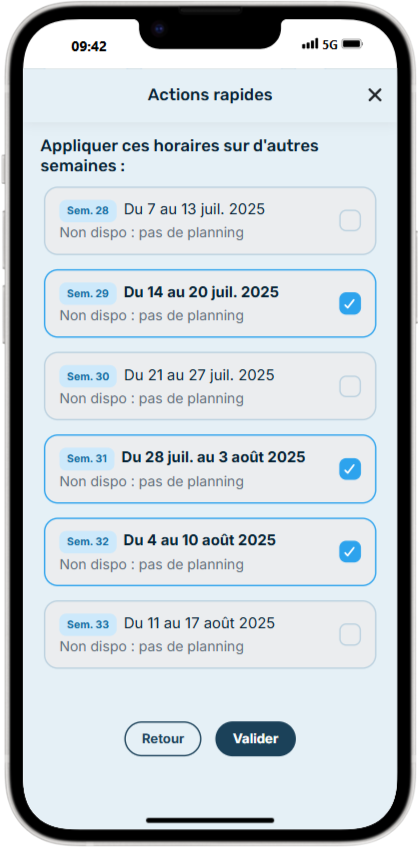Viewport: 418px width, 847px height.
Task: Select the Sem. 29 badge
Action: 88,293
